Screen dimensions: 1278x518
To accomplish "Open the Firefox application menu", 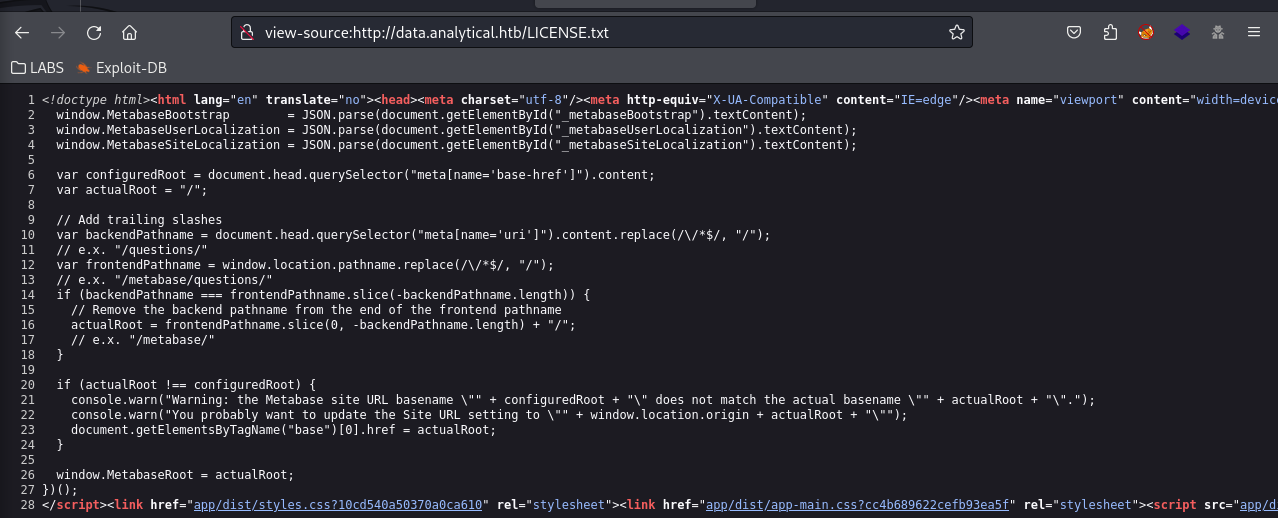I will 1253,32.
